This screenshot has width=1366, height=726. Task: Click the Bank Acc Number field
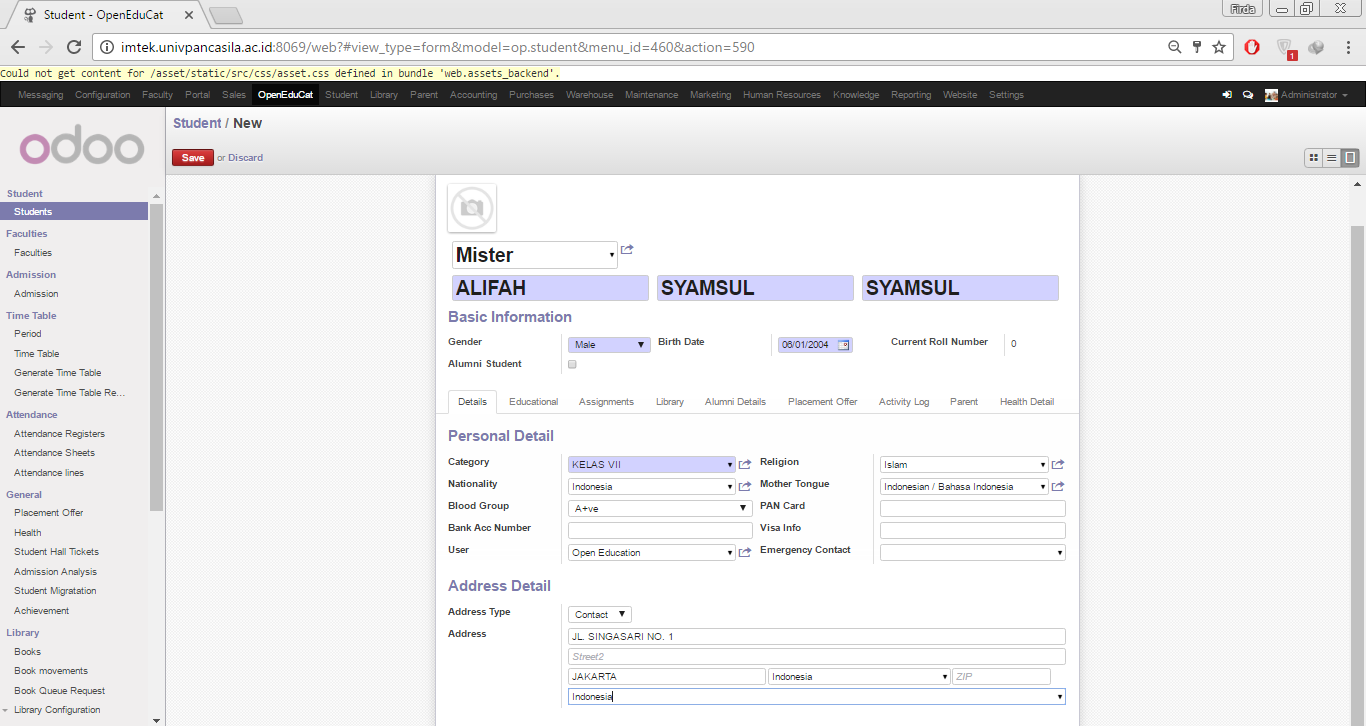click(x=660, y=531)
